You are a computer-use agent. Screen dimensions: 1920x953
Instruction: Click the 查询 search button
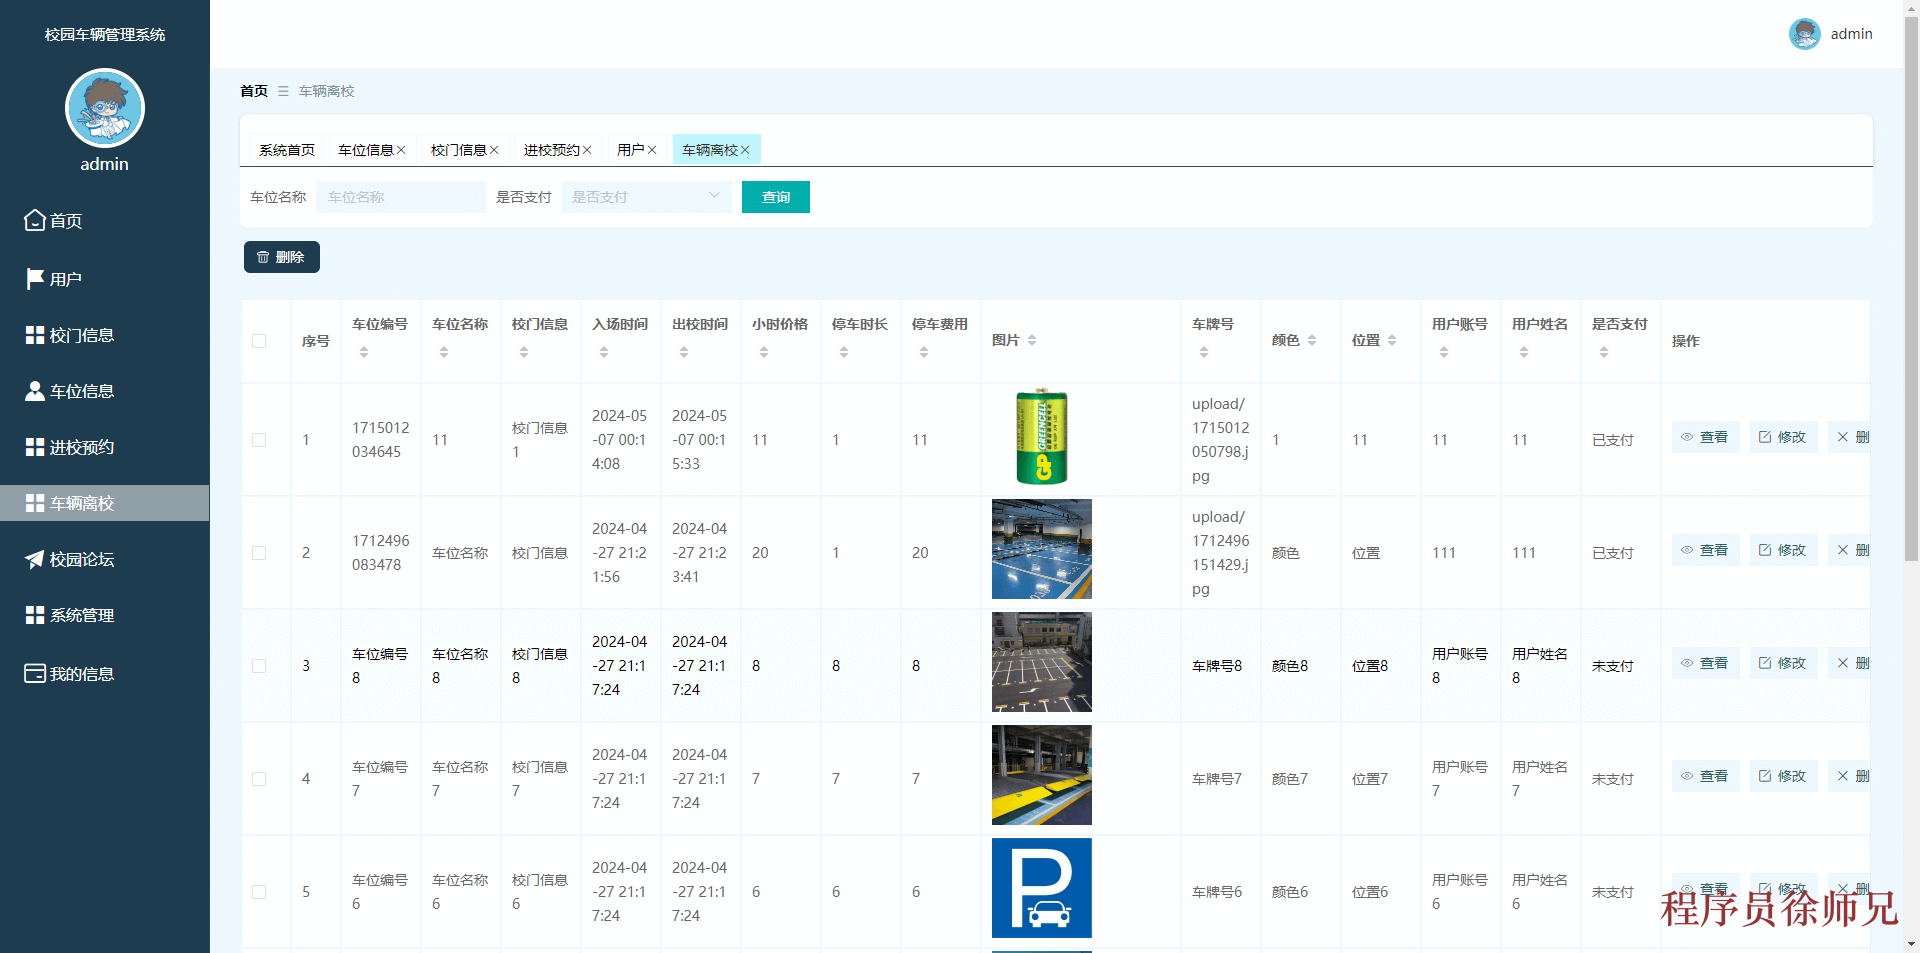tap(775, 197)
